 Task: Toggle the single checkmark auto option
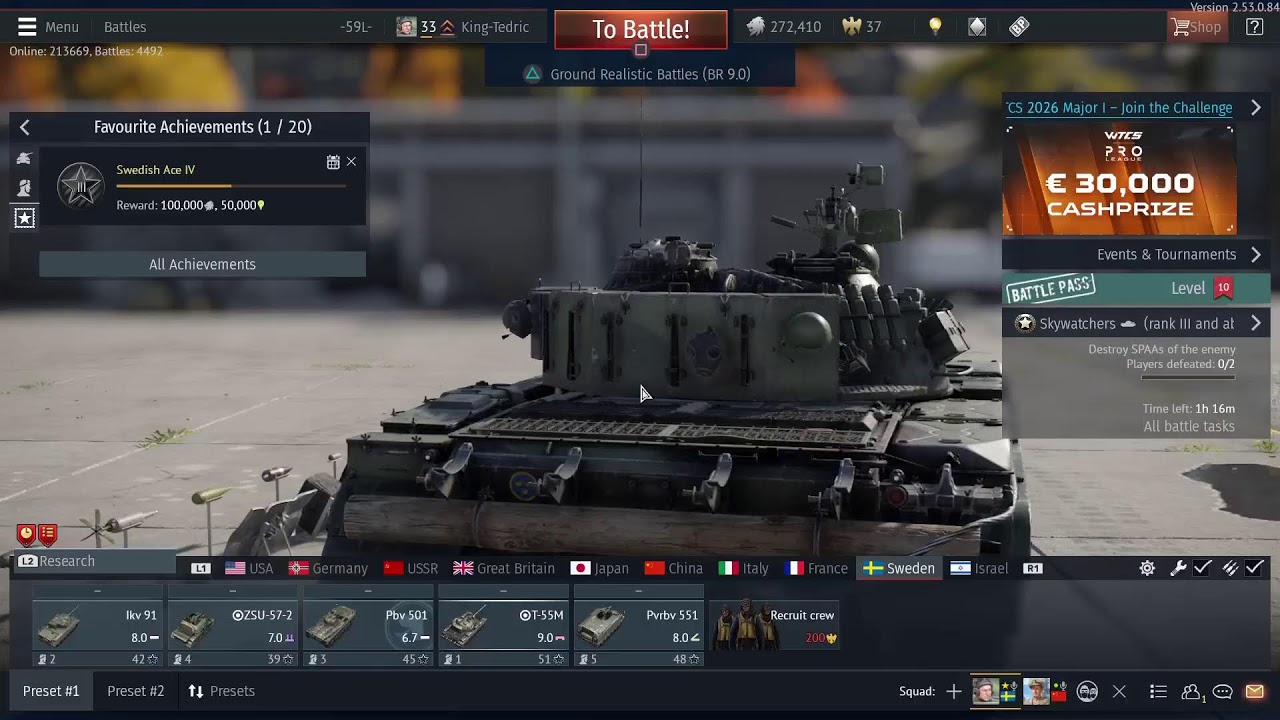1202,568
